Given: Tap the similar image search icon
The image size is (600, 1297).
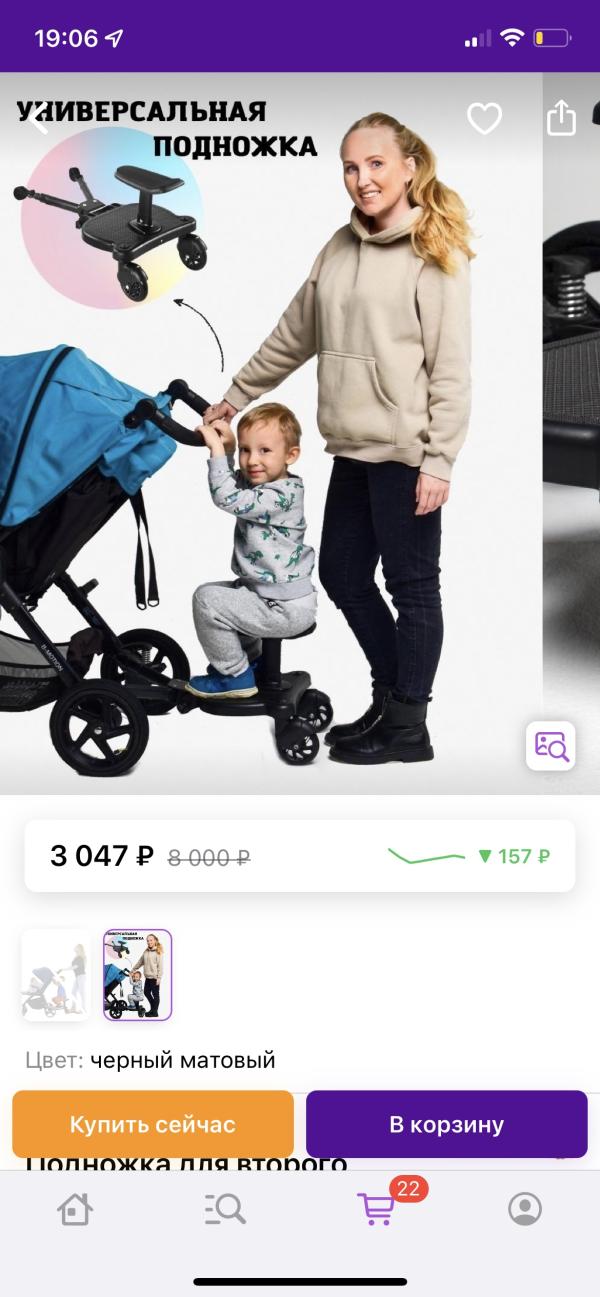Looking at the screenshot, I should 551,746.
